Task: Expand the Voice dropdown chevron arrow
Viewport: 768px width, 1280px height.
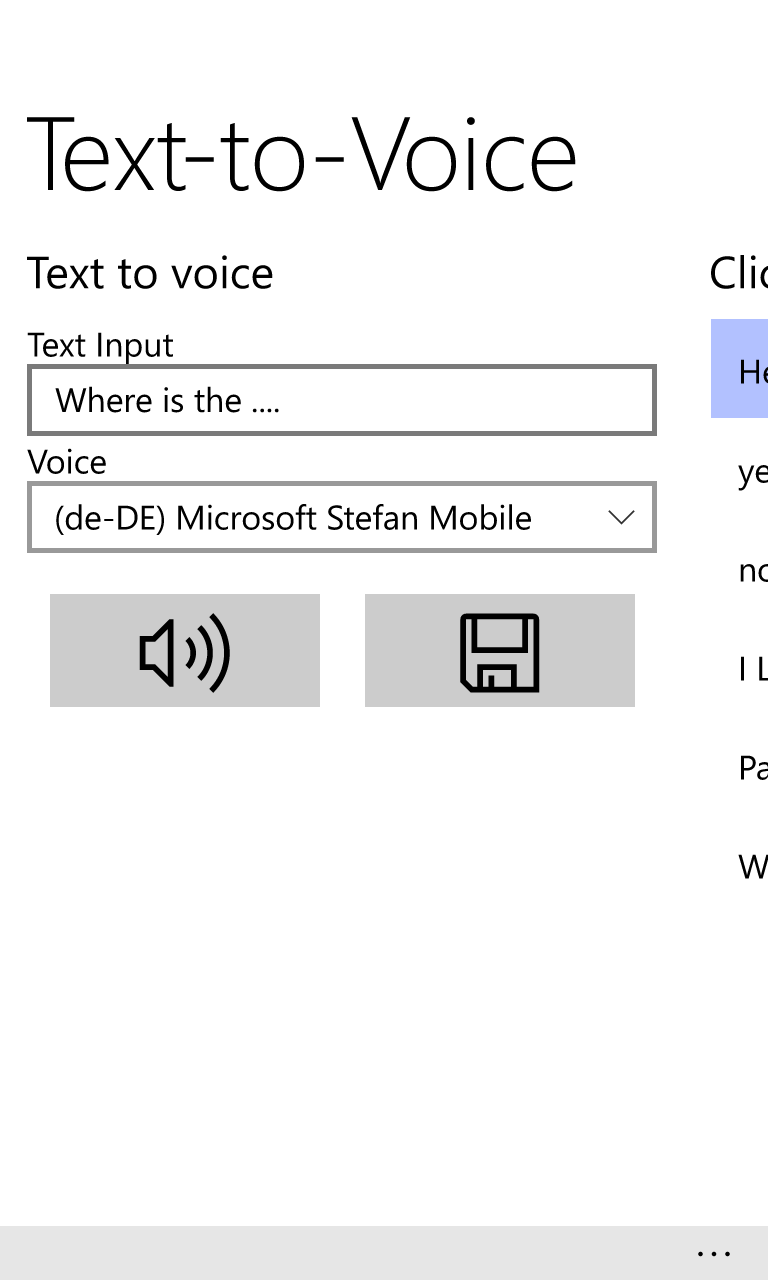Action: click(621, 518)
